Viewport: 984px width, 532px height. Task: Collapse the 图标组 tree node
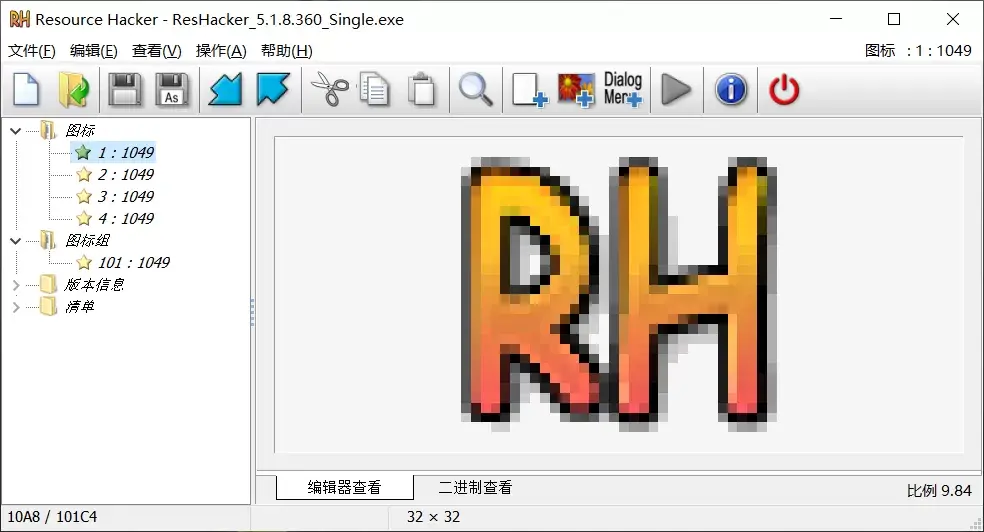click(x=16, y=241)
